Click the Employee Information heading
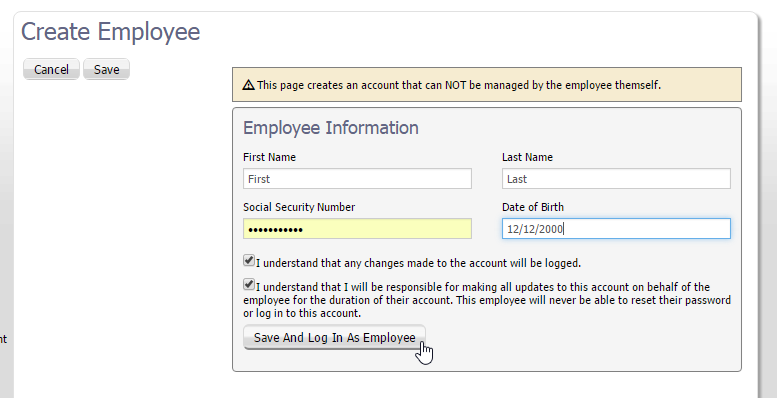Screen dimensions: 777x398 pyautogui.click(x=331, y=128)
